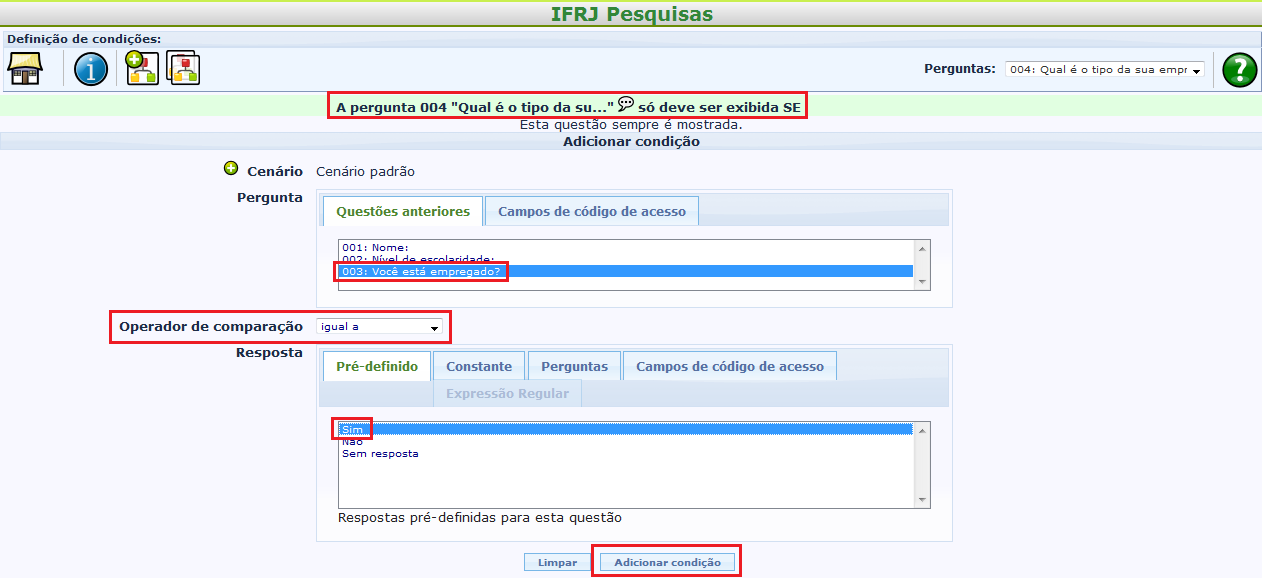Click the Adicionar condição button
The height and width of the screenshot is (578, 1262).
pyautogui.click(x=667, y=562)
